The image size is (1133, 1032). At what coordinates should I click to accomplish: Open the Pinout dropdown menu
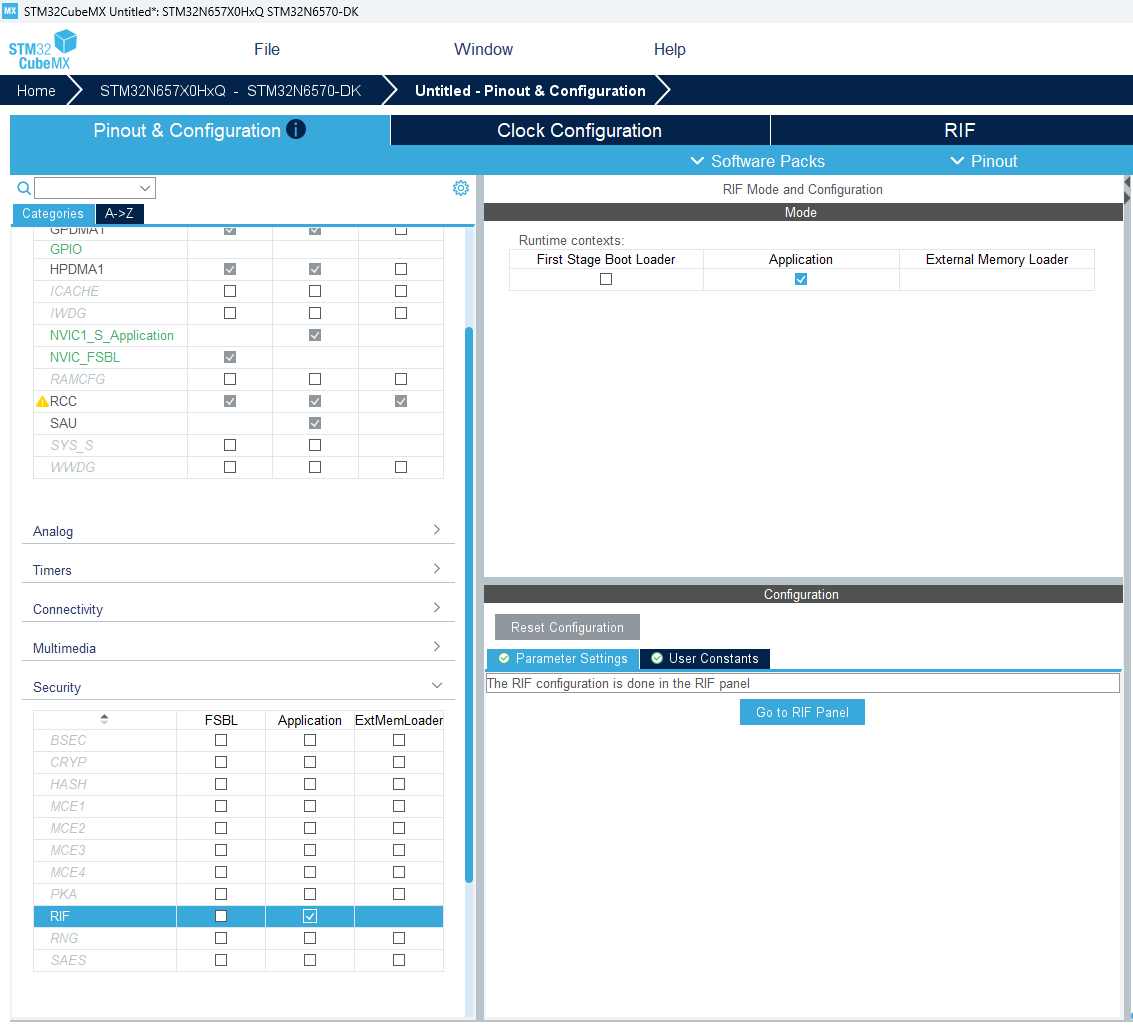pyautogui.click(x=983, y=161)
